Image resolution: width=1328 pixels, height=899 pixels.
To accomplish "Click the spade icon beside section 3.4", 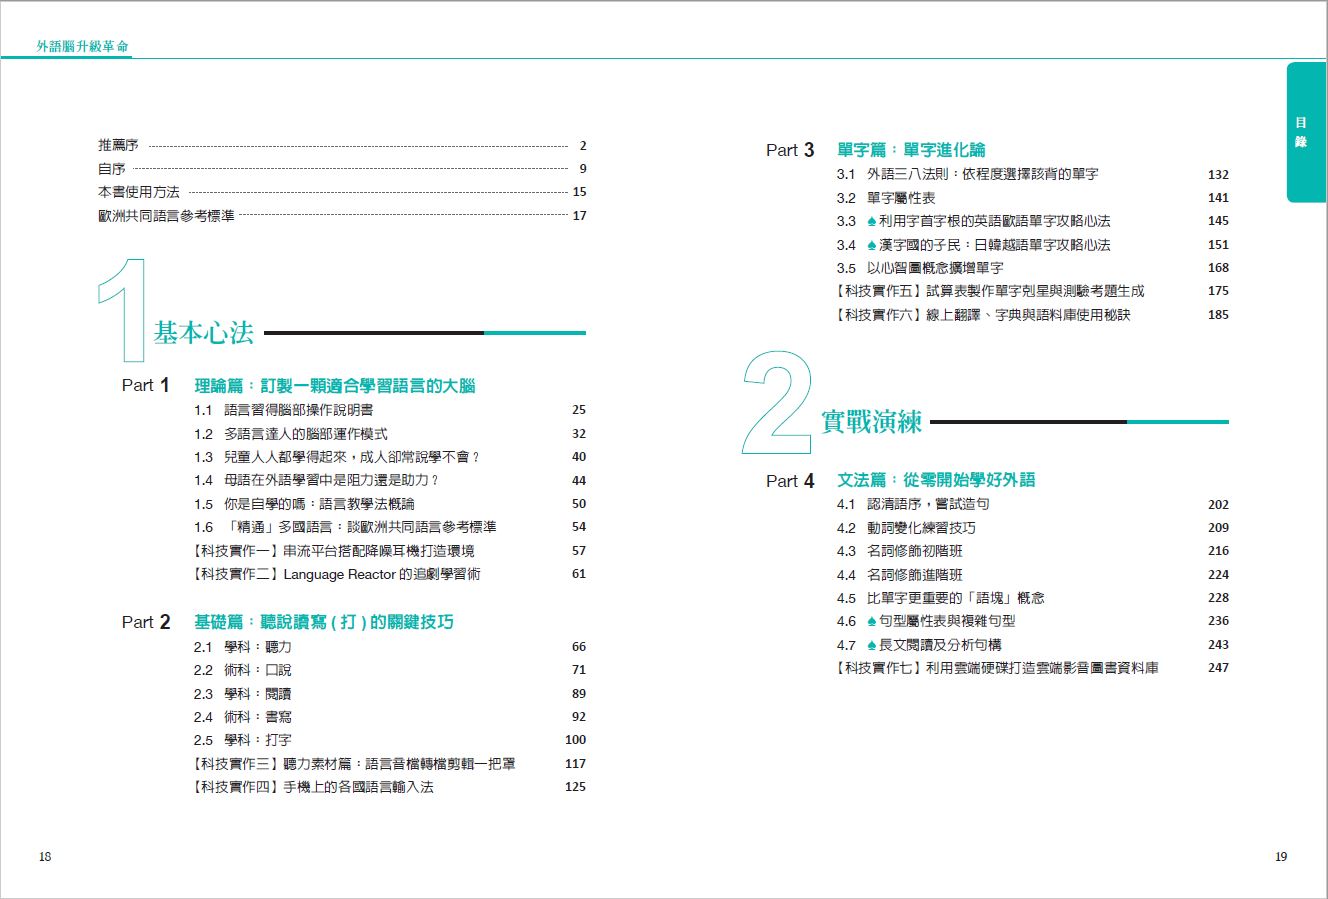I will [x=872, y=245].
